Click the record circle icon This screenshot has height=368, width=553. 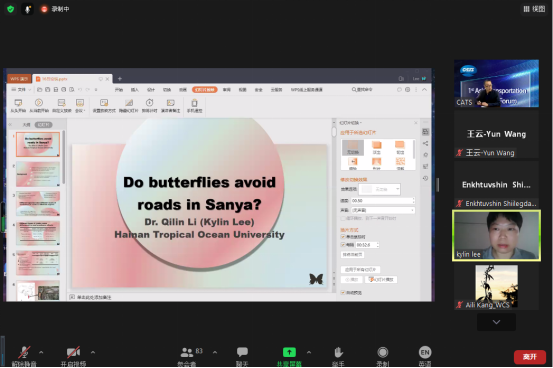tap(383, 352)
